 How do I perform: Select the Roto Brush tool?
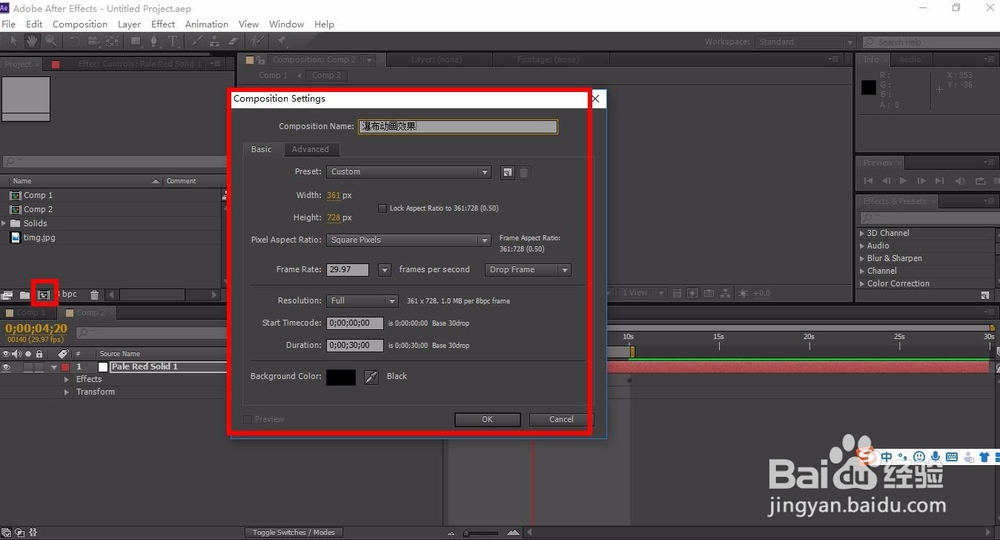tap(256, 41)
